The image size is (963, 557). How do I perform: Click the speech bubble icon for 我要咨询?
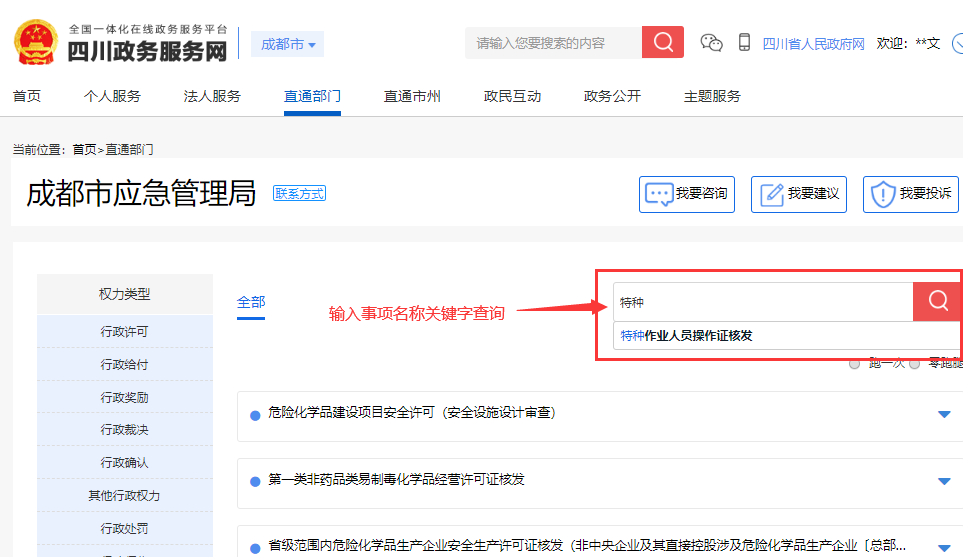[x=658, y=194]
